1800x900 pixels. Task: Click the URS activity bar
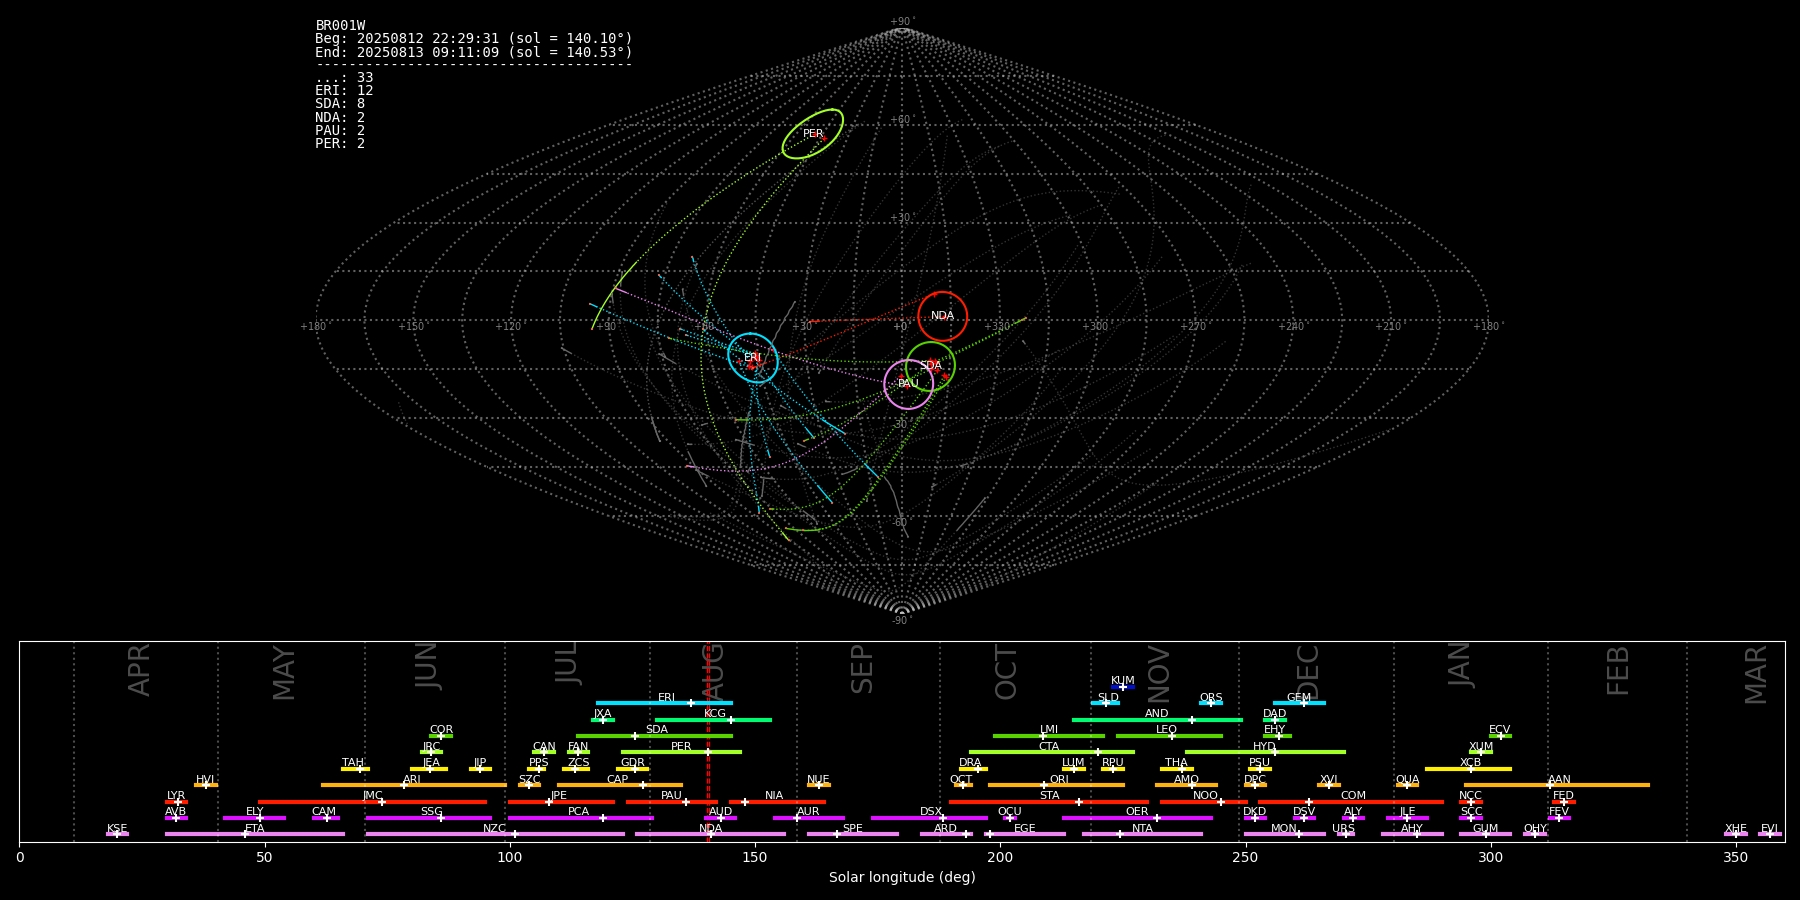click(1345, 834)
